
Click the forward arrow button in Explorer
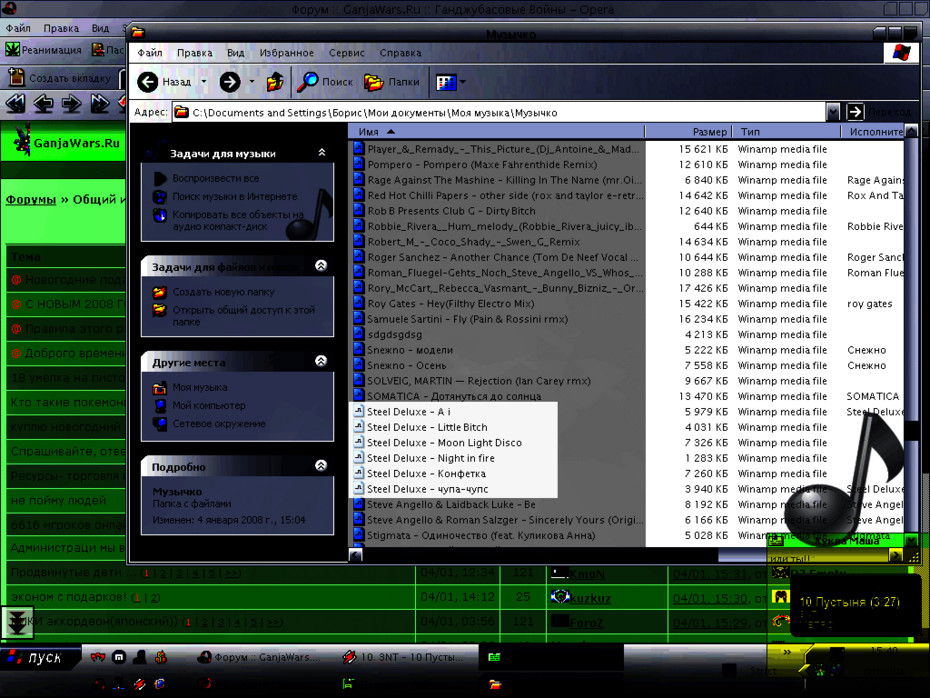[x=230, y=82]
